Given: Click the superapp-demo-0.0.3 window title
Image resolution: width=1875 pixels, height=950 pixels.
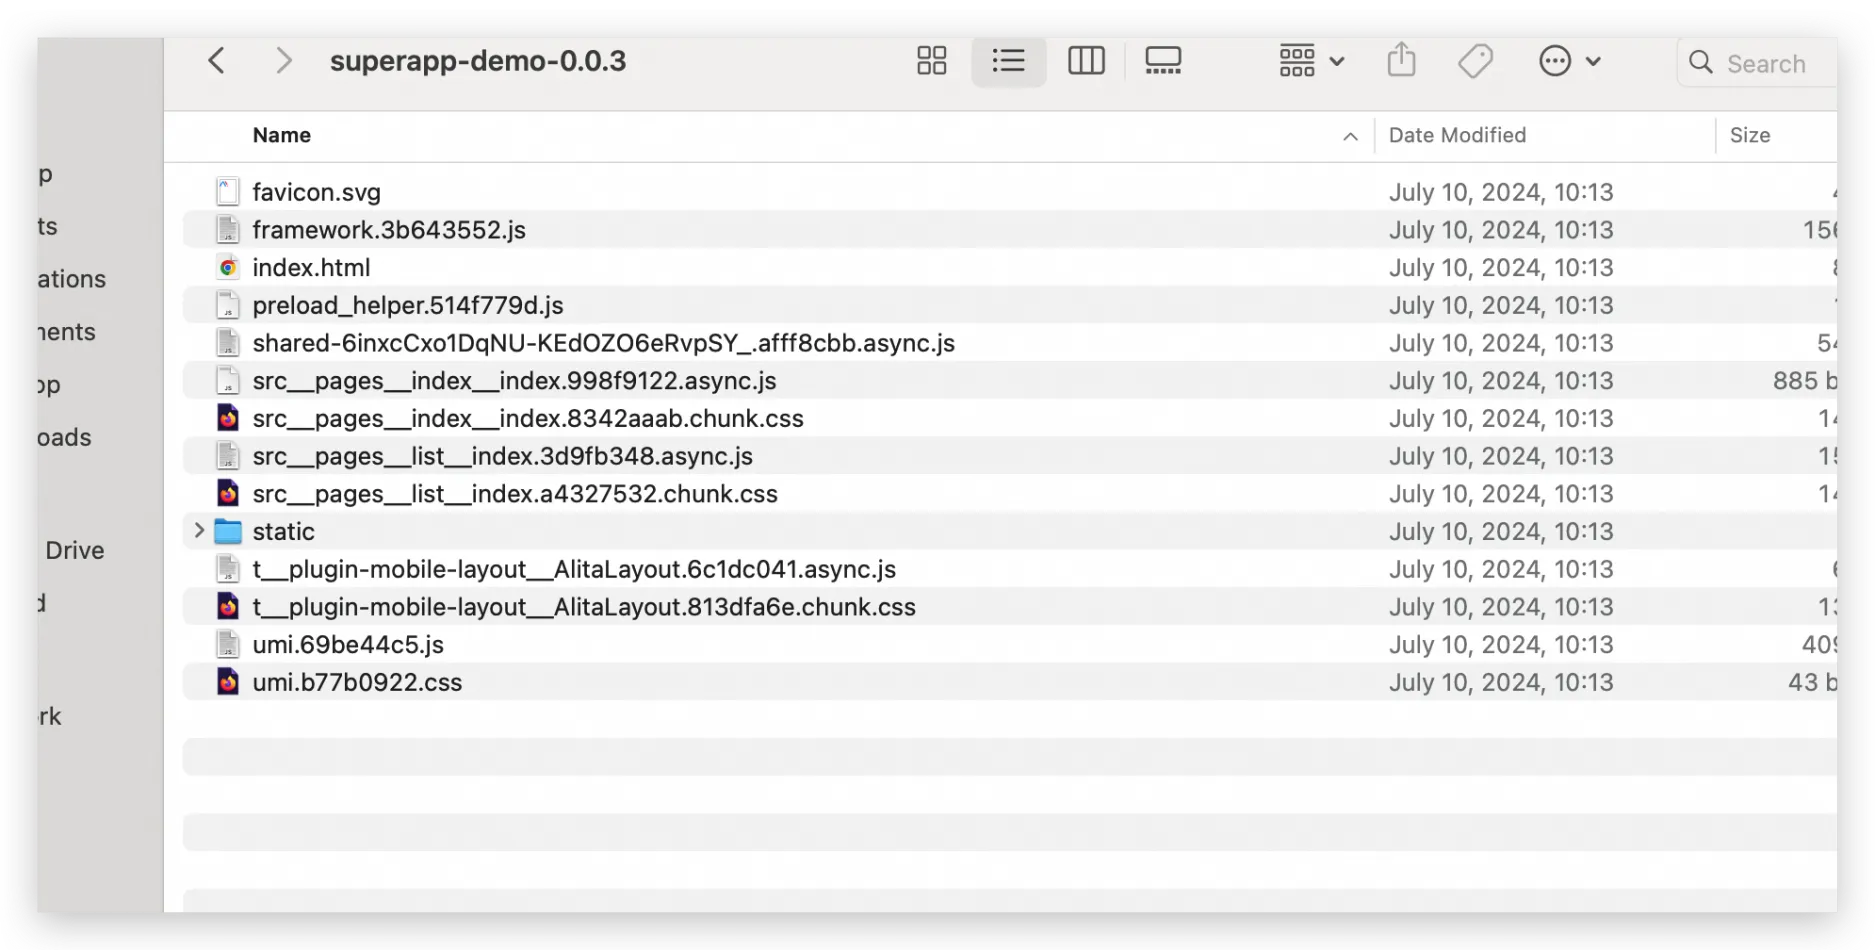Looking at the screenshot, I should point(478,61).
